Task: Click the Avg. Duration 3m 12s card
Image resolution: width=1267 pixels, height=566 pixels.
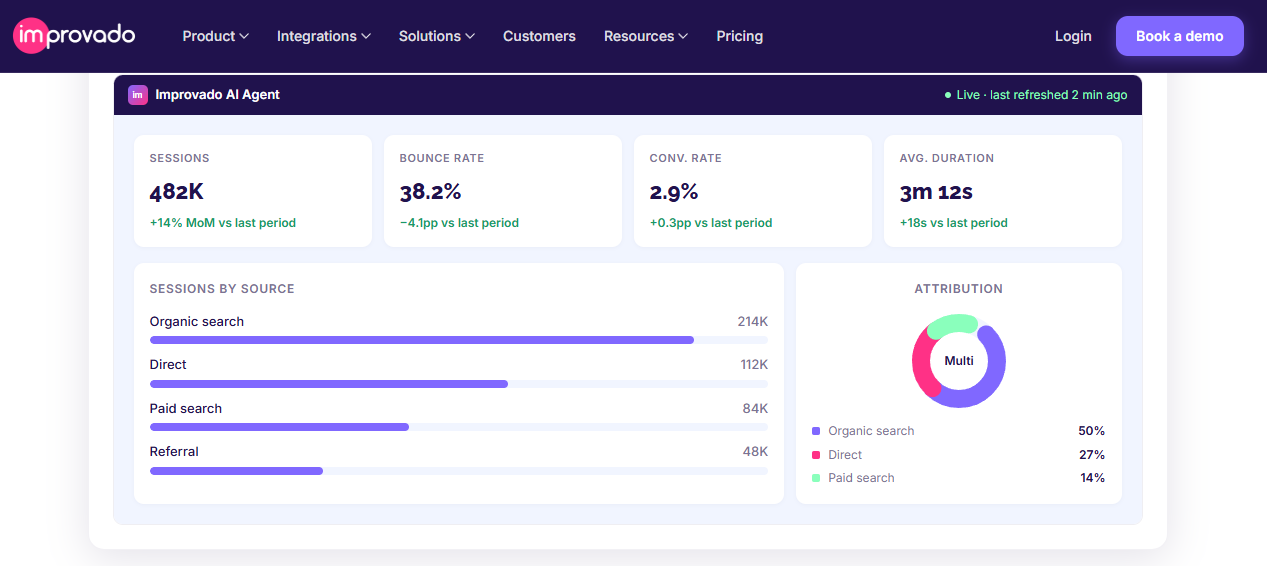Action: (x=1003, y=191)
